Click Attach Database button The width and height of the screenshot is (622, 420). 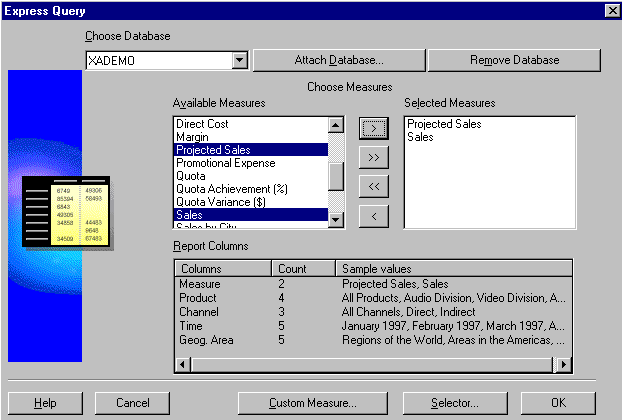pos(339,60)
